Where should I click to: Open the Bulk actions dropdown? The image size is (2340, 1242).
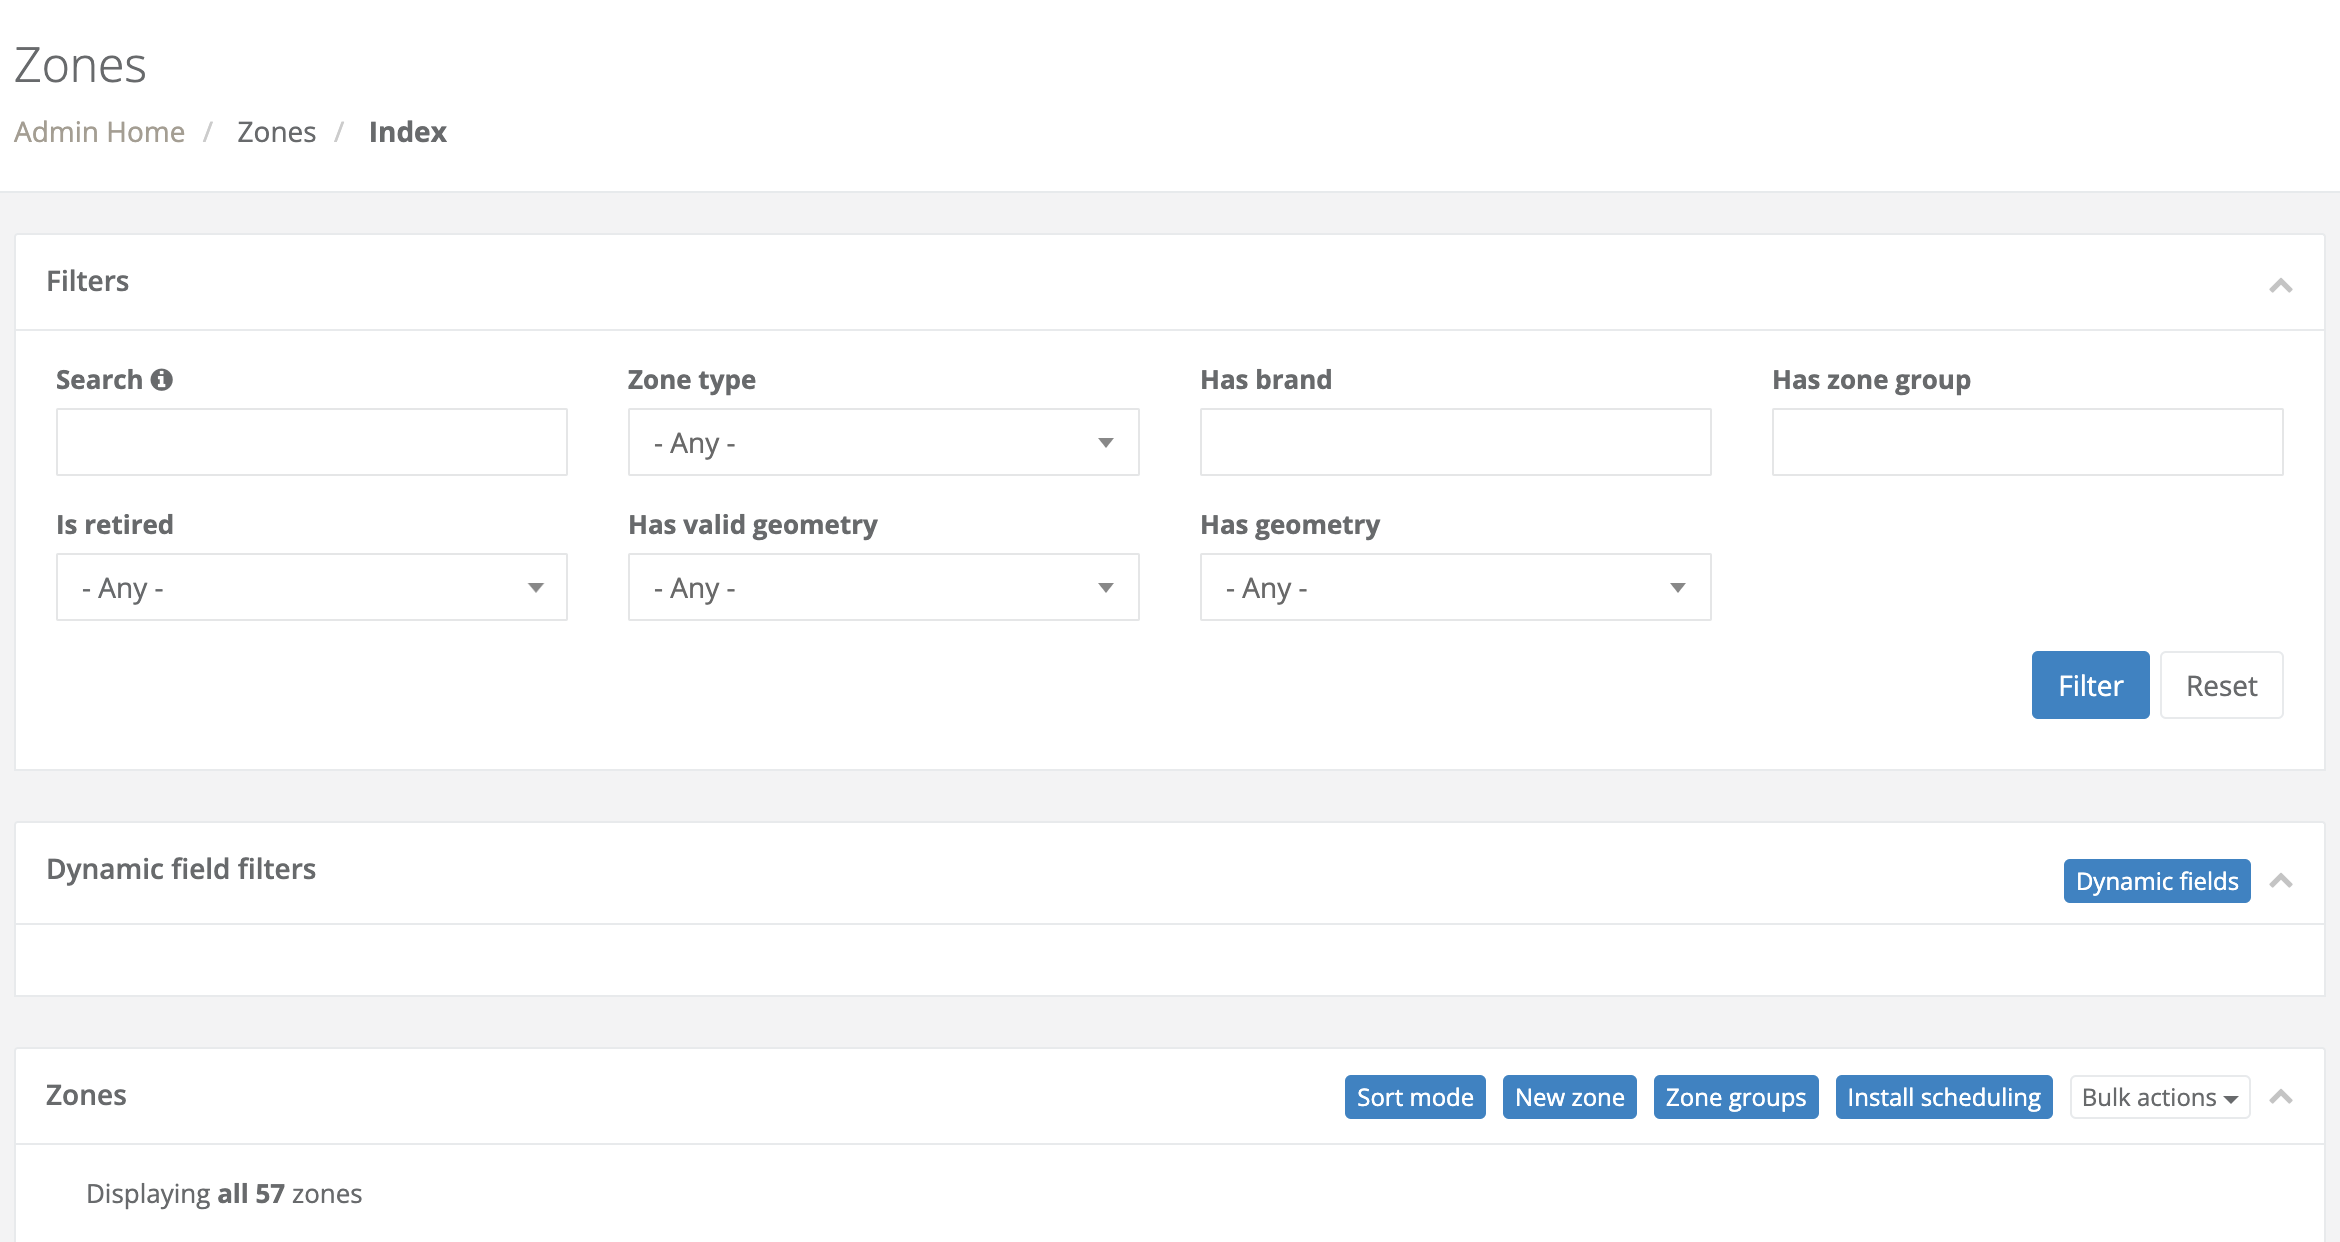(2158, 1096)
